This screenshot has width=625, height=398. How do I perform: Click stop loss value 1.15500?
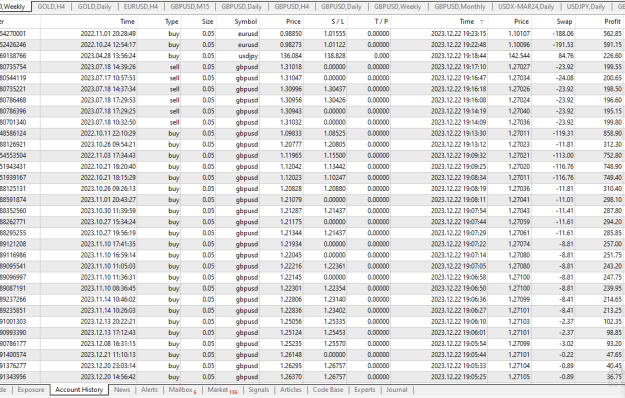coord(334,156)
